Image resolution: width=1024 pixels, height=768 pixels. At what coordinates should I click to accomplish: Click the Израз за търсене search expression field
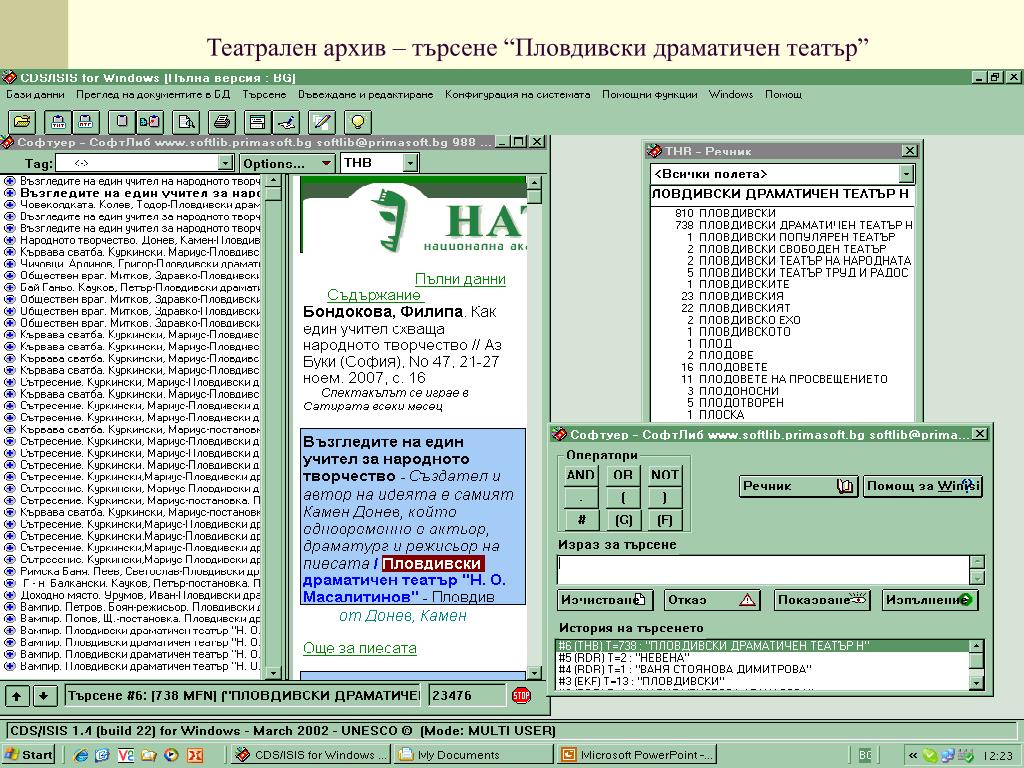click(x=763, y=570)
